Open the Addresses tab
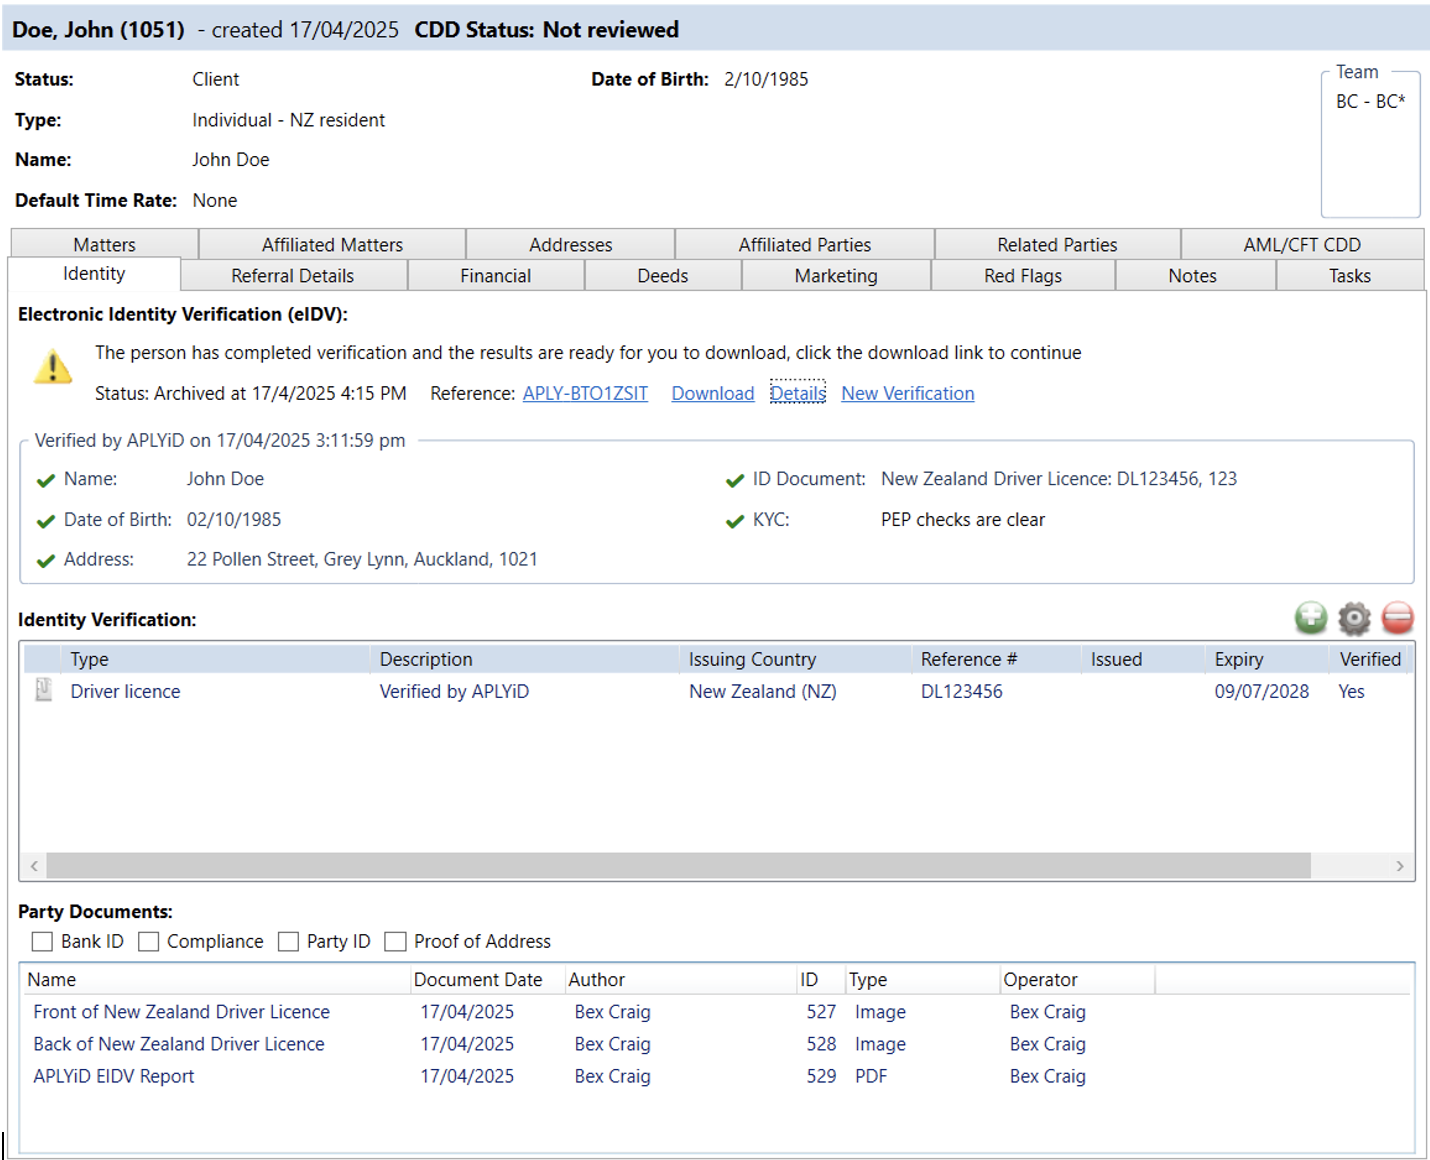This screenshot has height=1160, width=1430. (x=570, y=244)
